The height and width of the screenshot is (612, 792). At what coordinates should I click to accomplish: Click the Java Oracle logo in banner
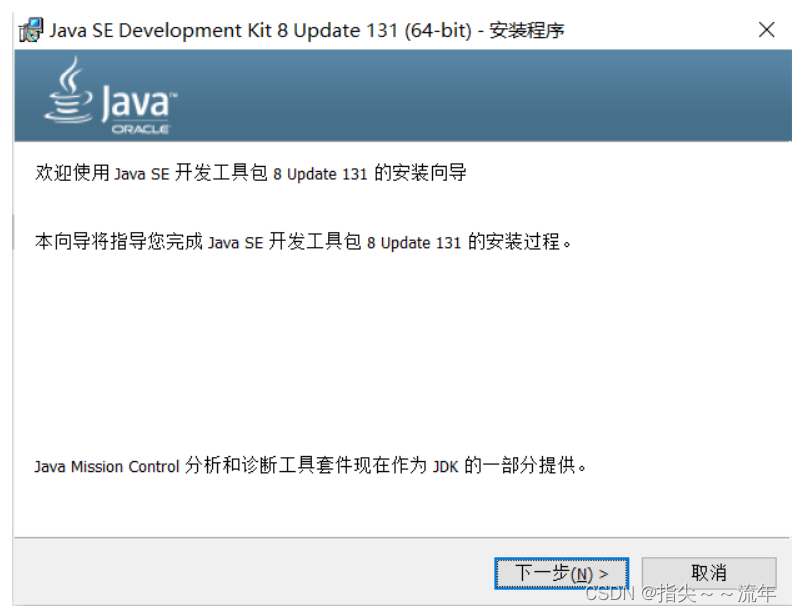[111, 95]
